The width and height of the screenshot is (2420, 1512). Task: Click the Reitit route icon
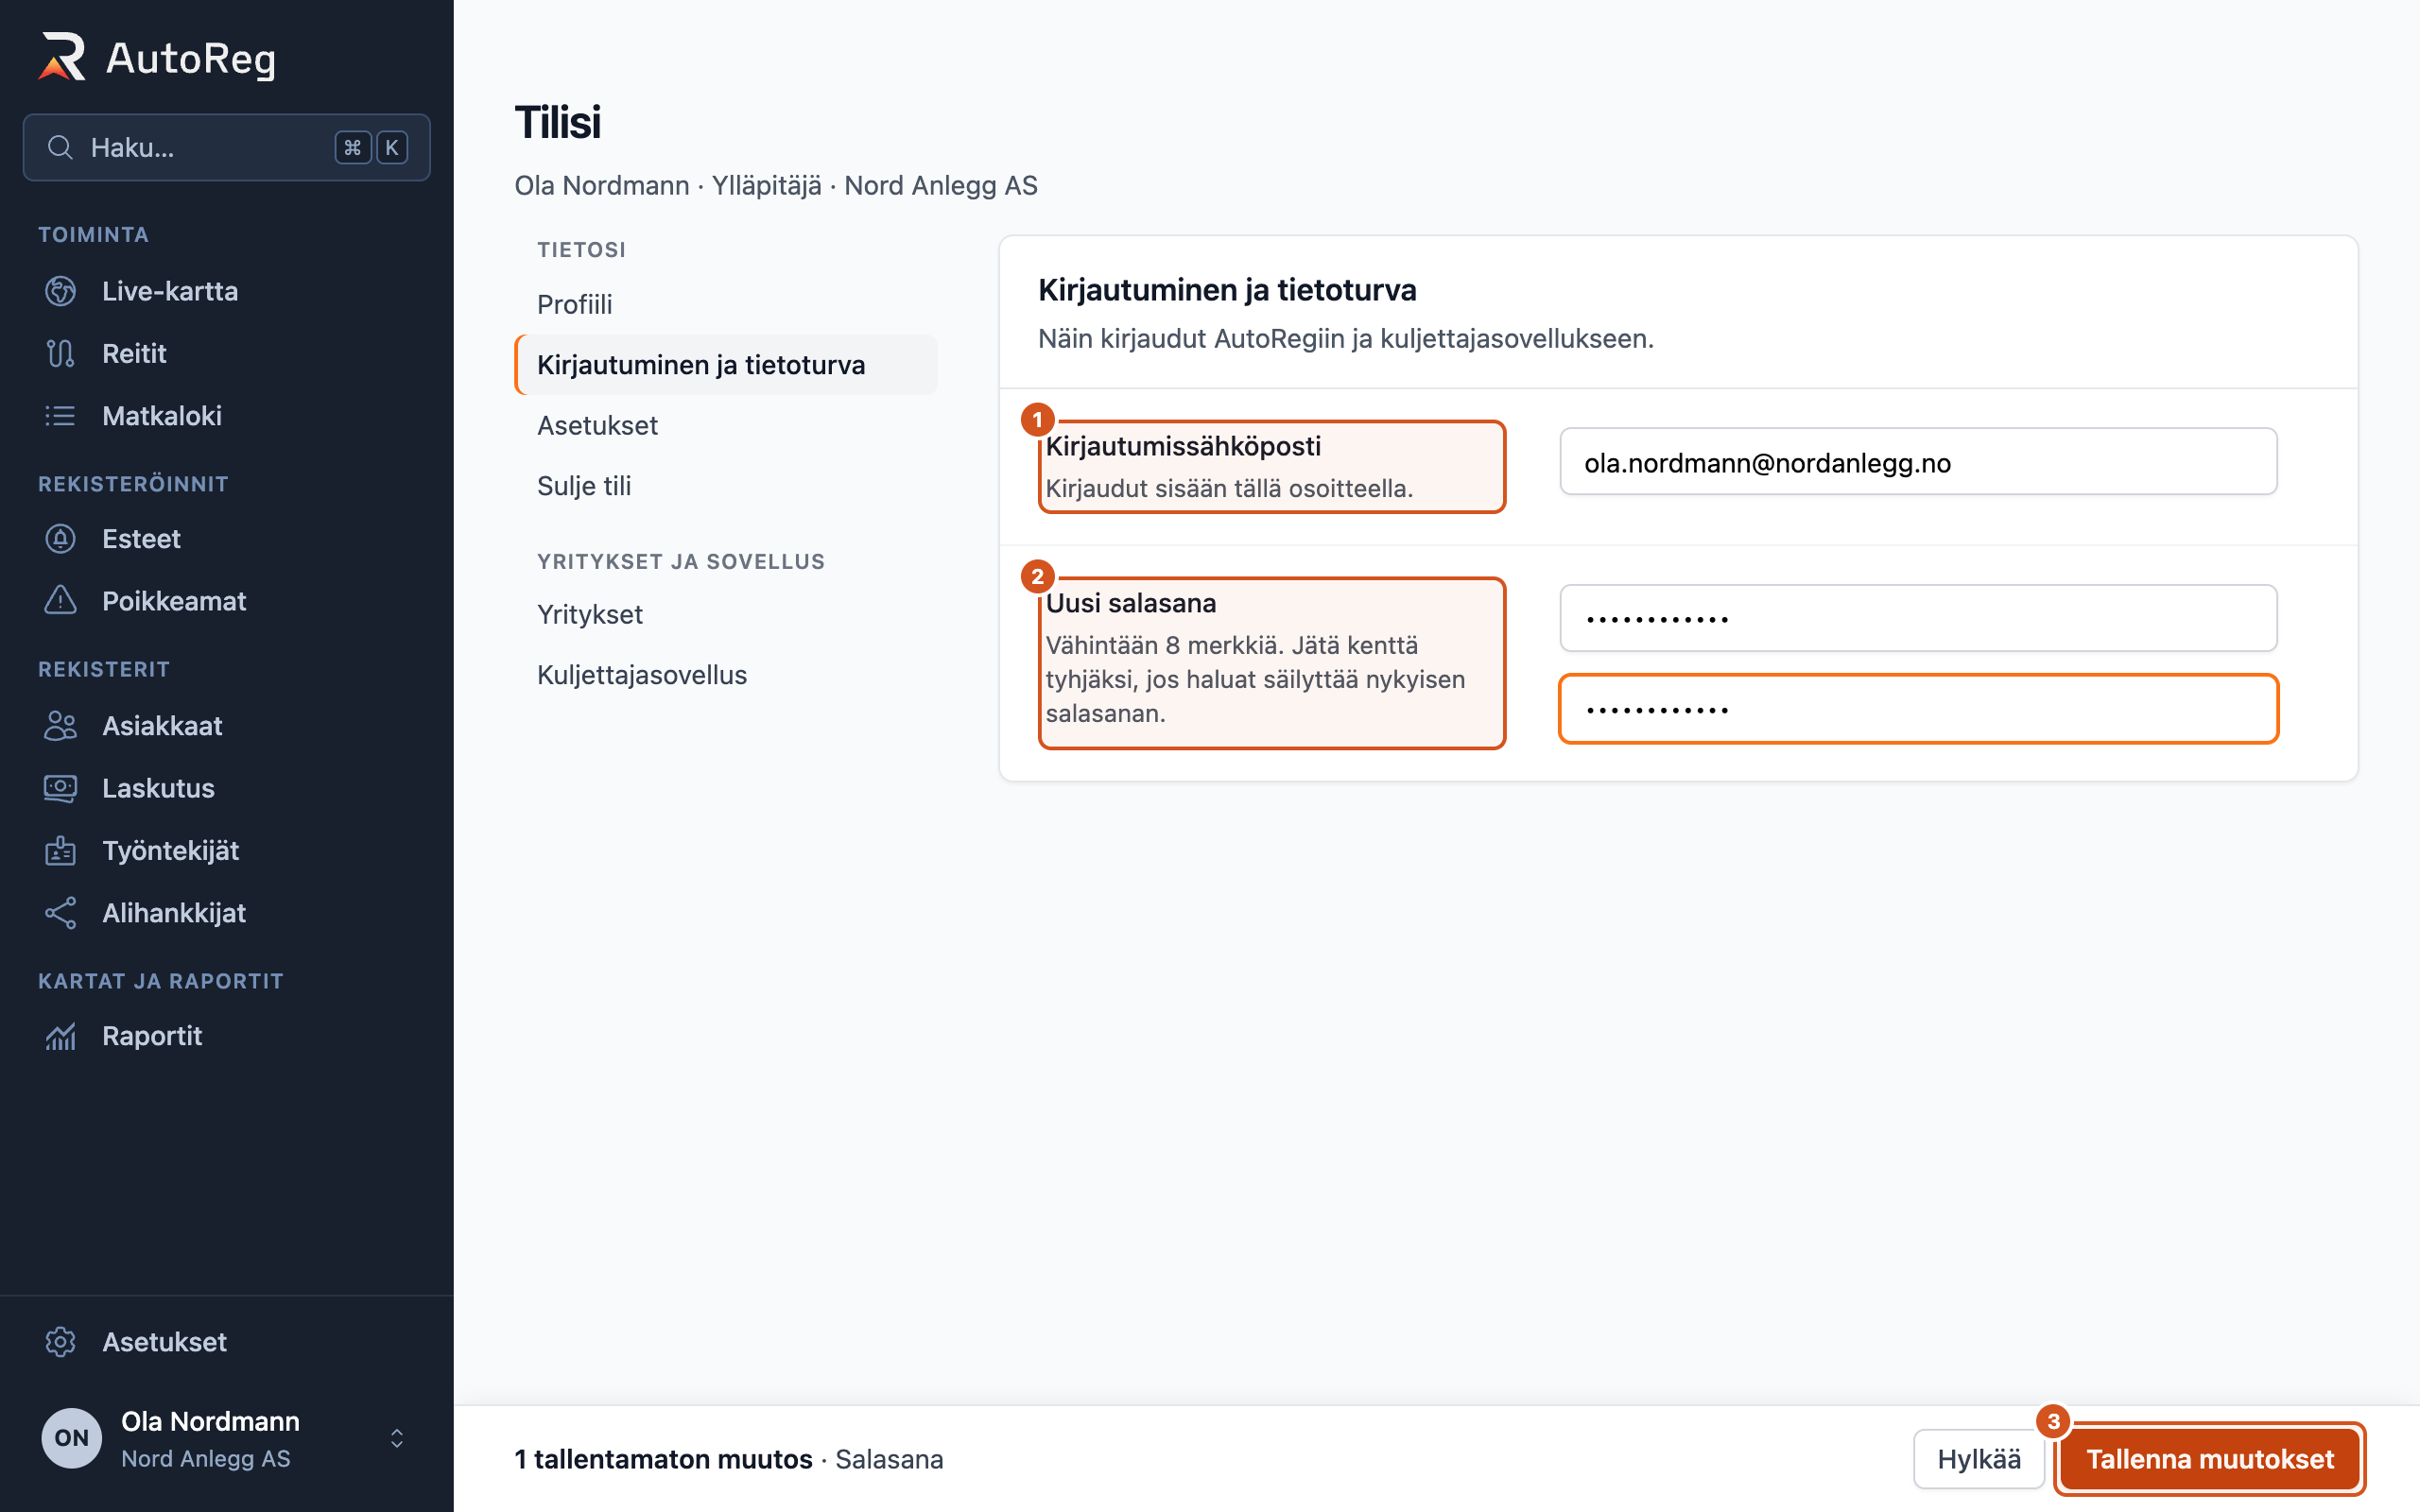tap(60, 353)
